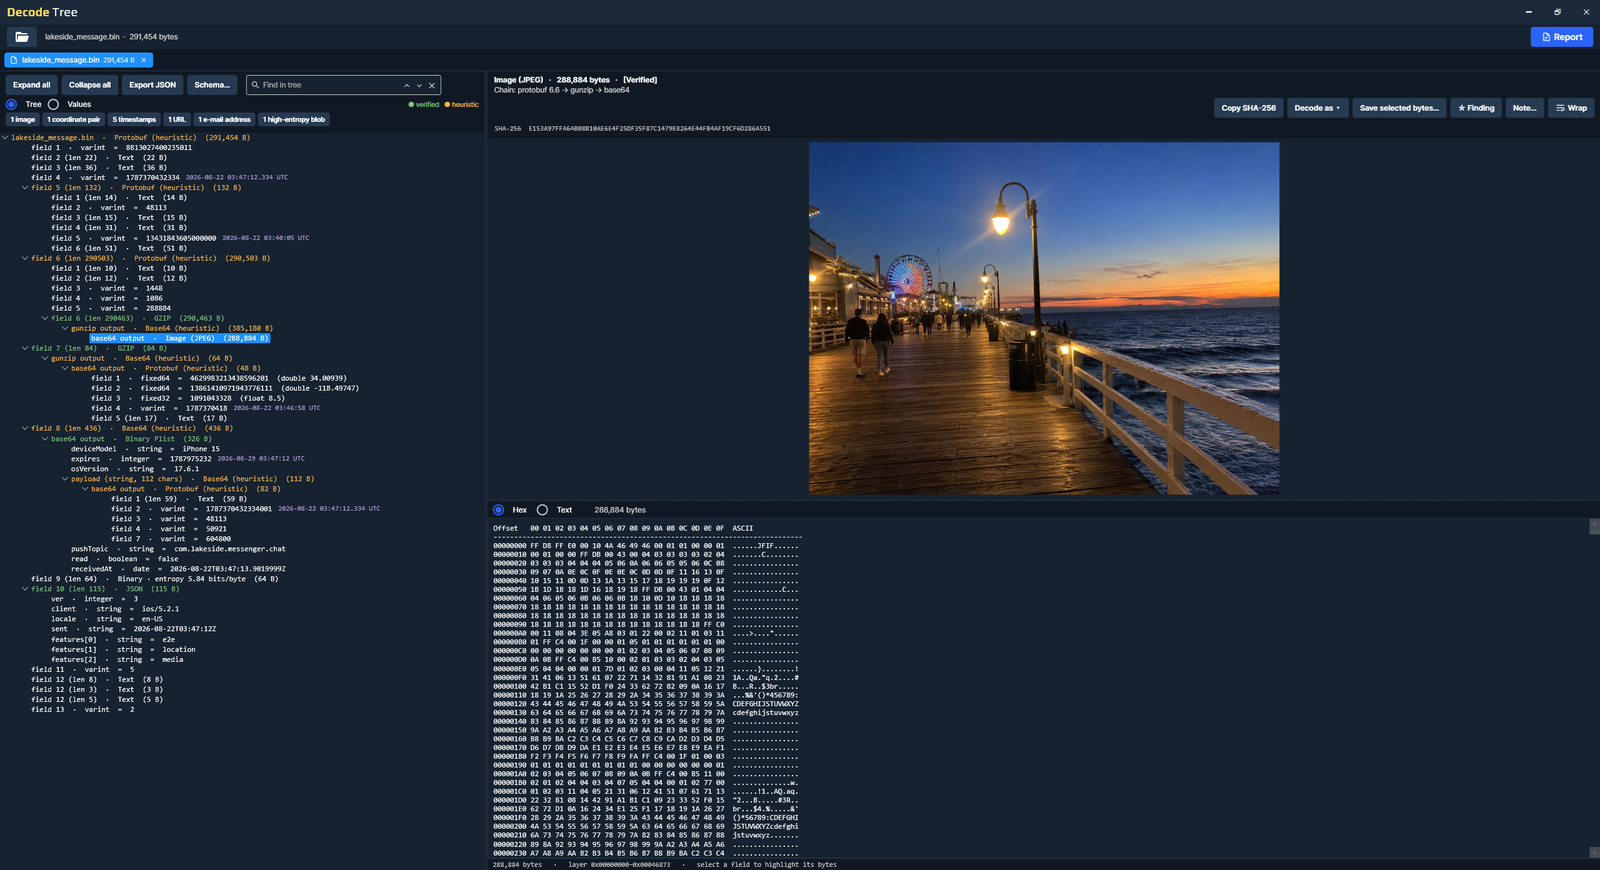Open file using the folder icon button

(x=22, y=37)
